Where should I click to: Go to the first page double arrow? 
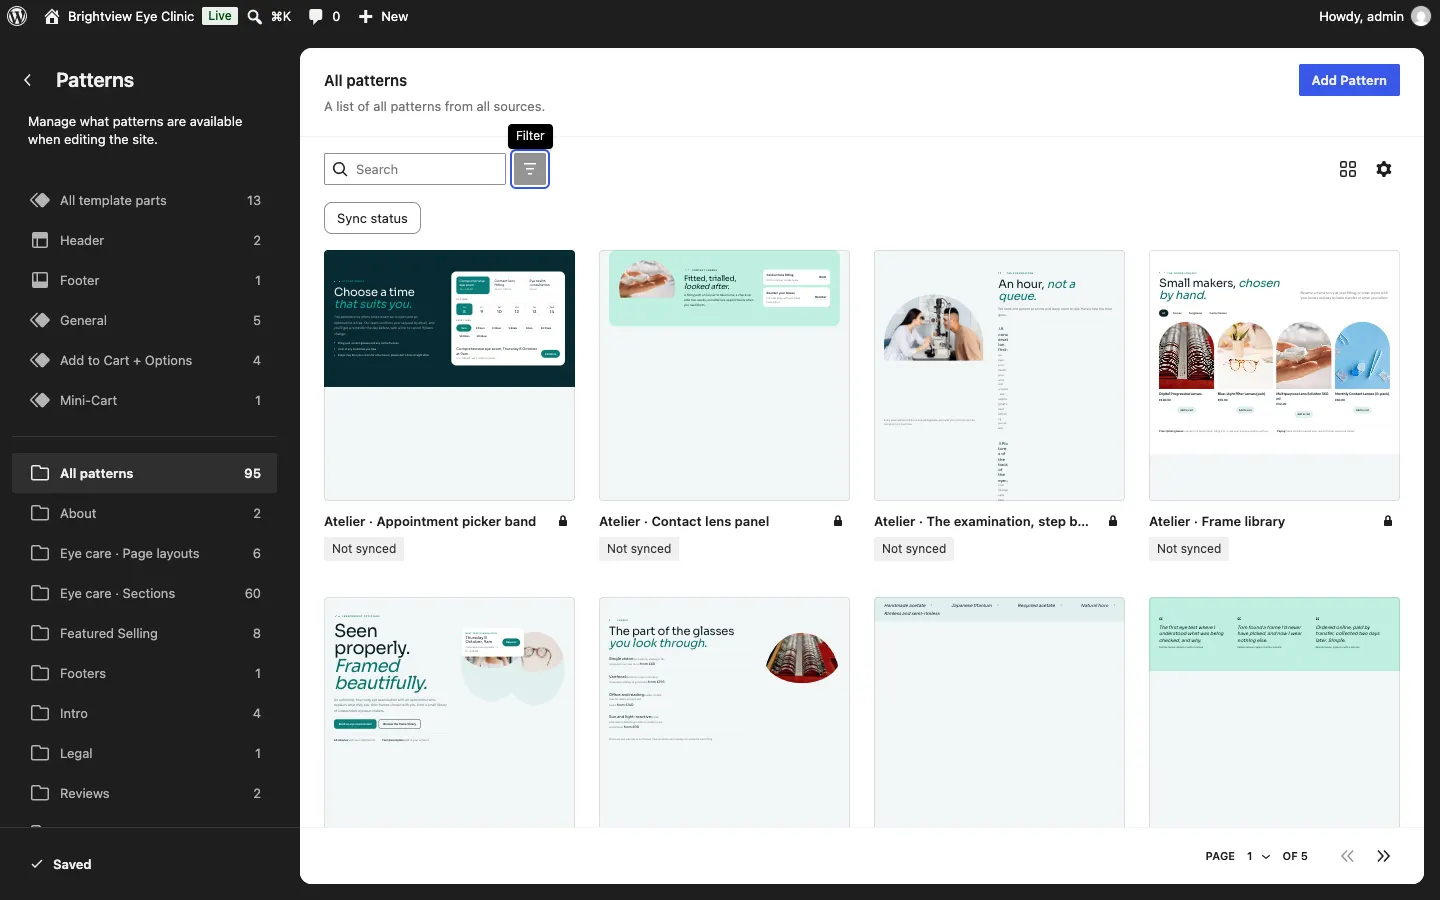pyautogui.click(x=1348, y=856)
